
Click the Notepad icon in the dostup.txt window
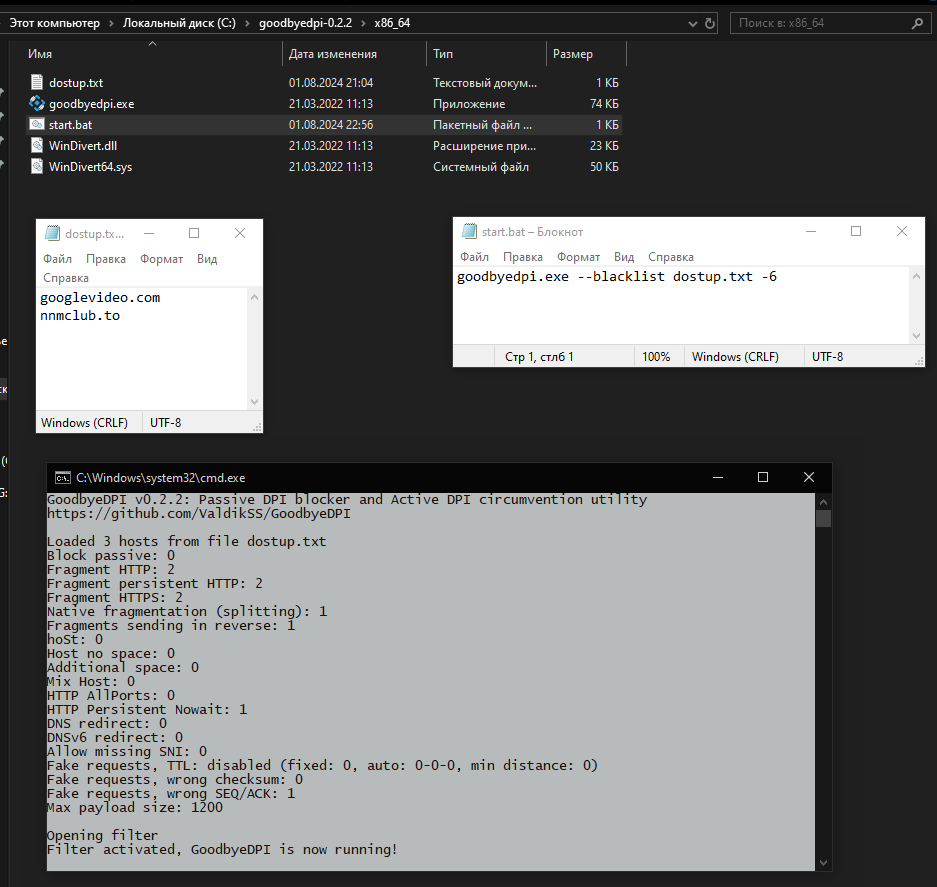click(53, 233)
